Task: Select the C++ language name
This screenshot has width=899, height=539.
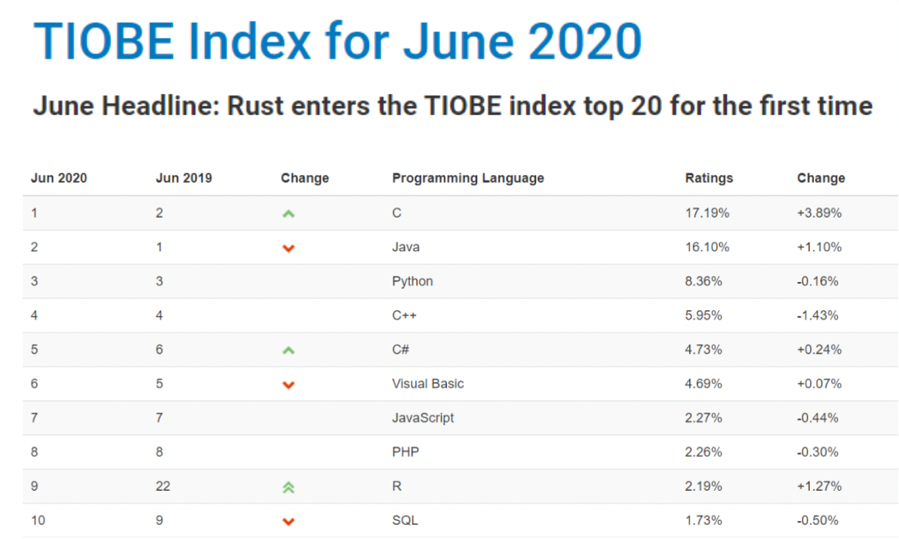Action: (404, 315)
